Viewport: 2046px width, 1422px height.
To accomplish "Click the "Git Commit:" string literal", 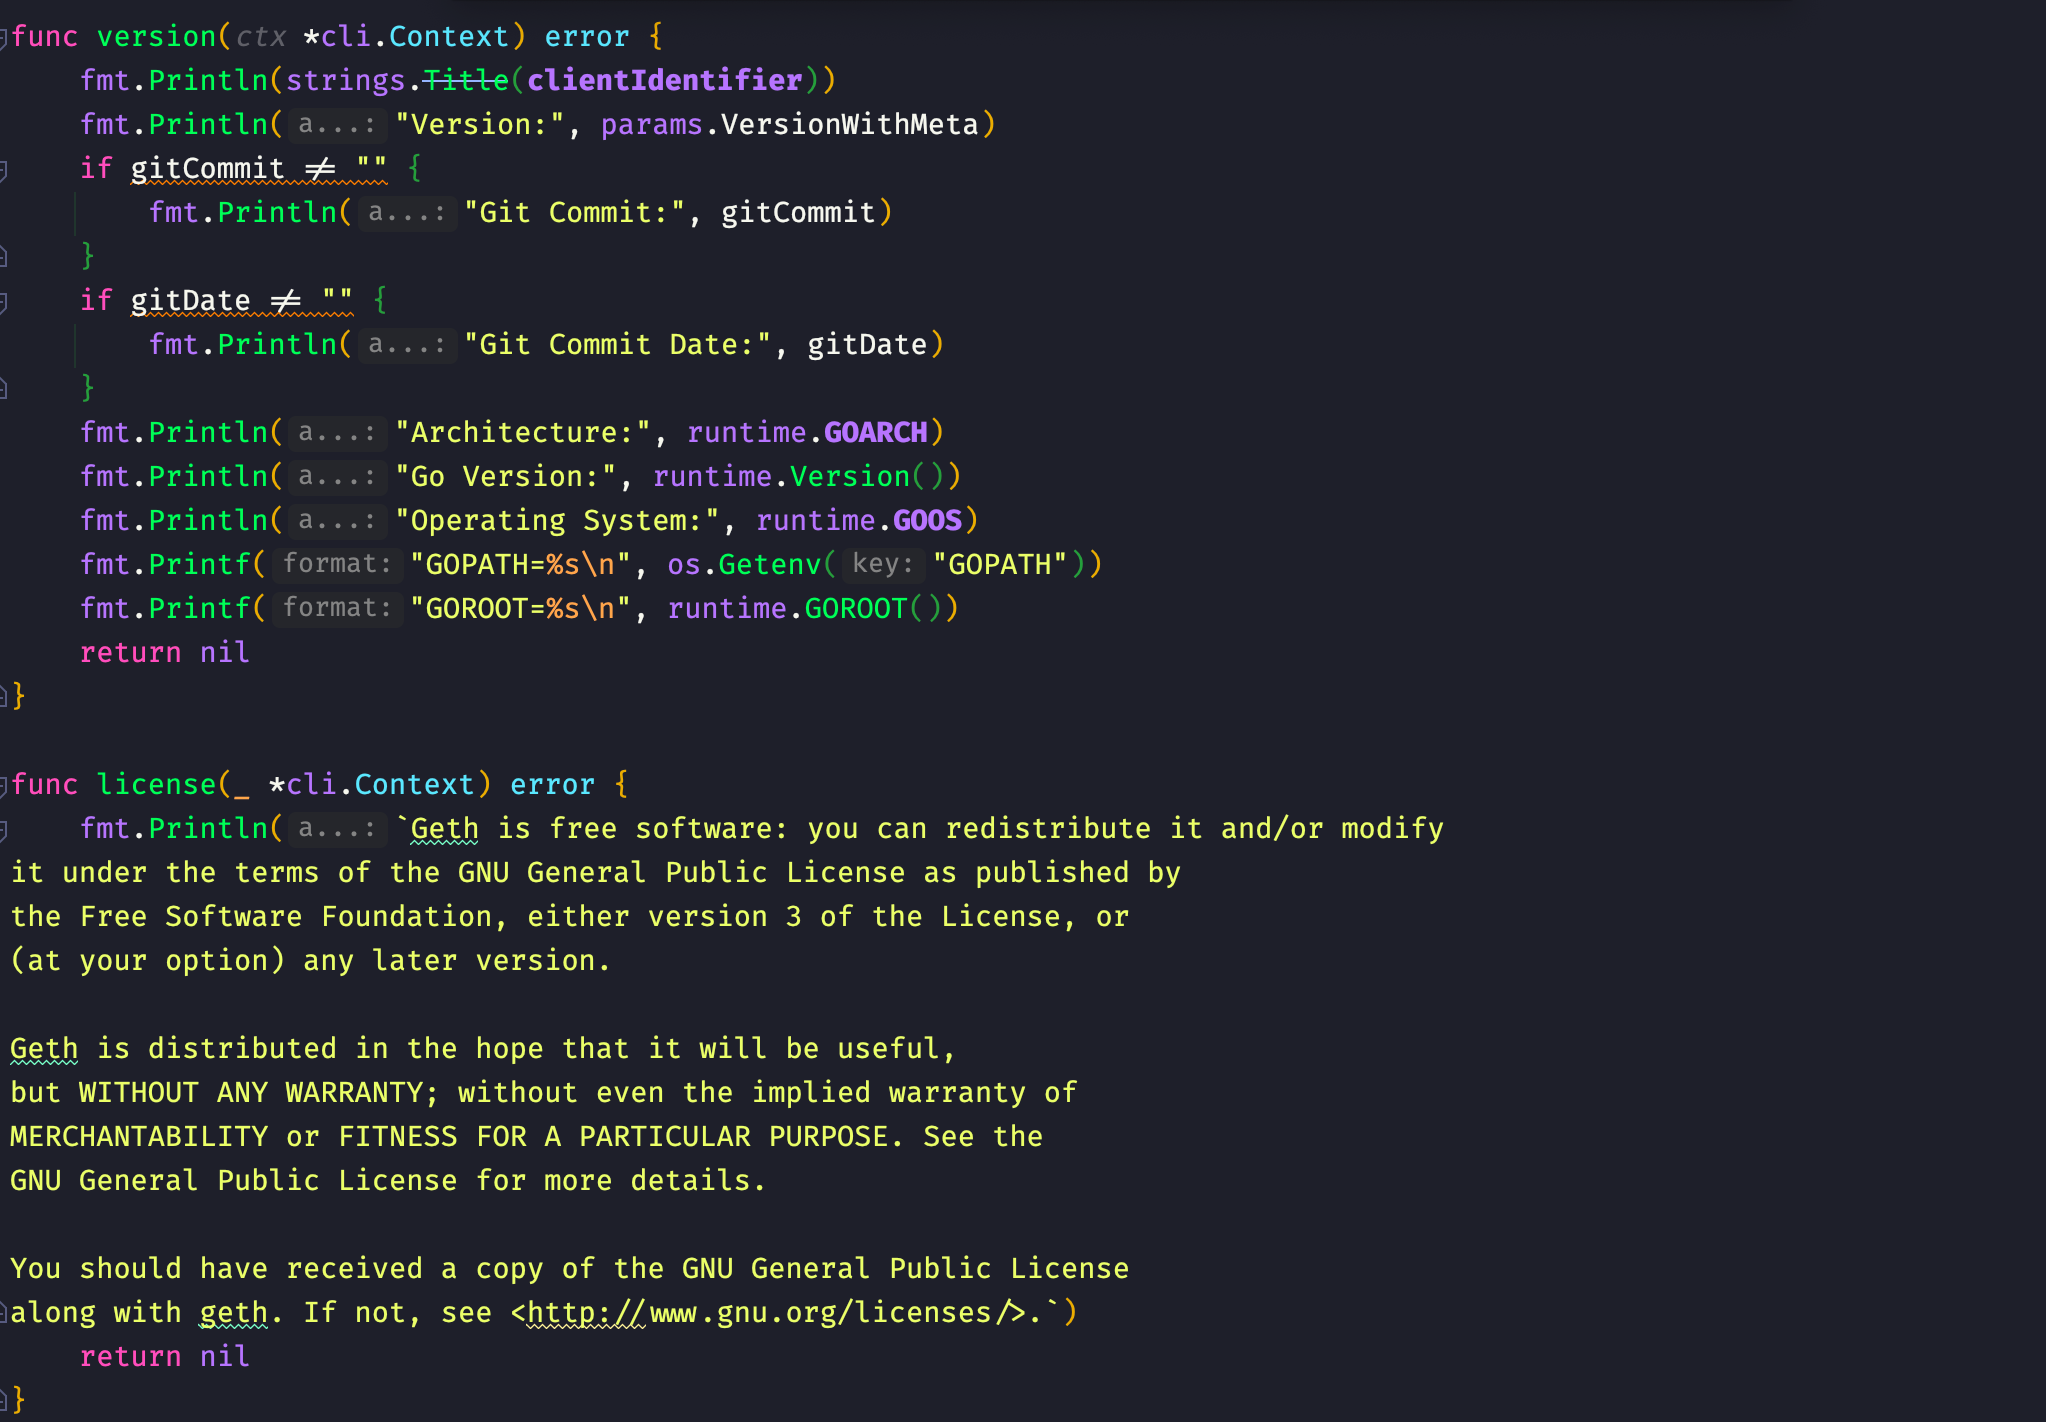I will click(x=574, y=213).
